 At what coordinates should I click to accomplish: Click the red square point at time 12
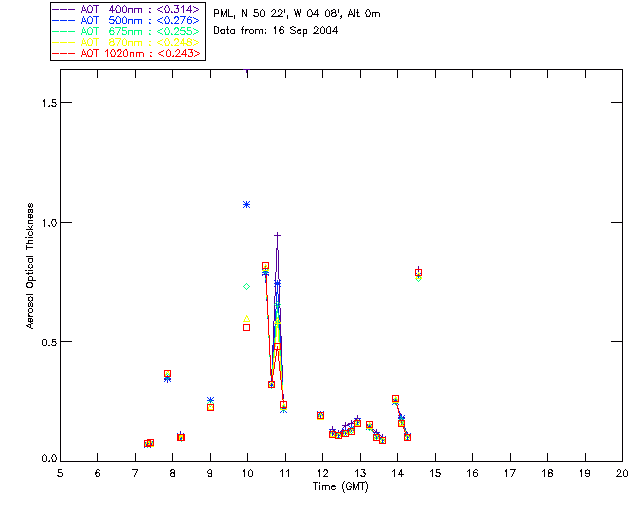(320, 416)
